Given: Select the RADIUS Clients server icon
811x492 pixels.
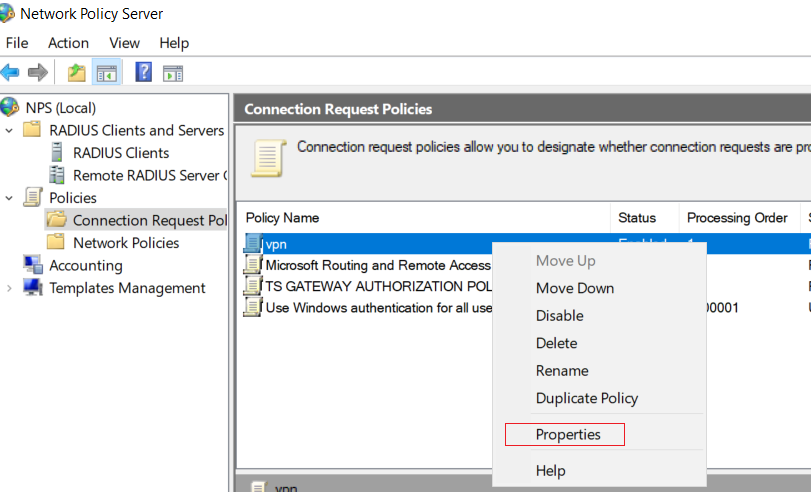Looking at the screenshot, I should tap(57, 153).
